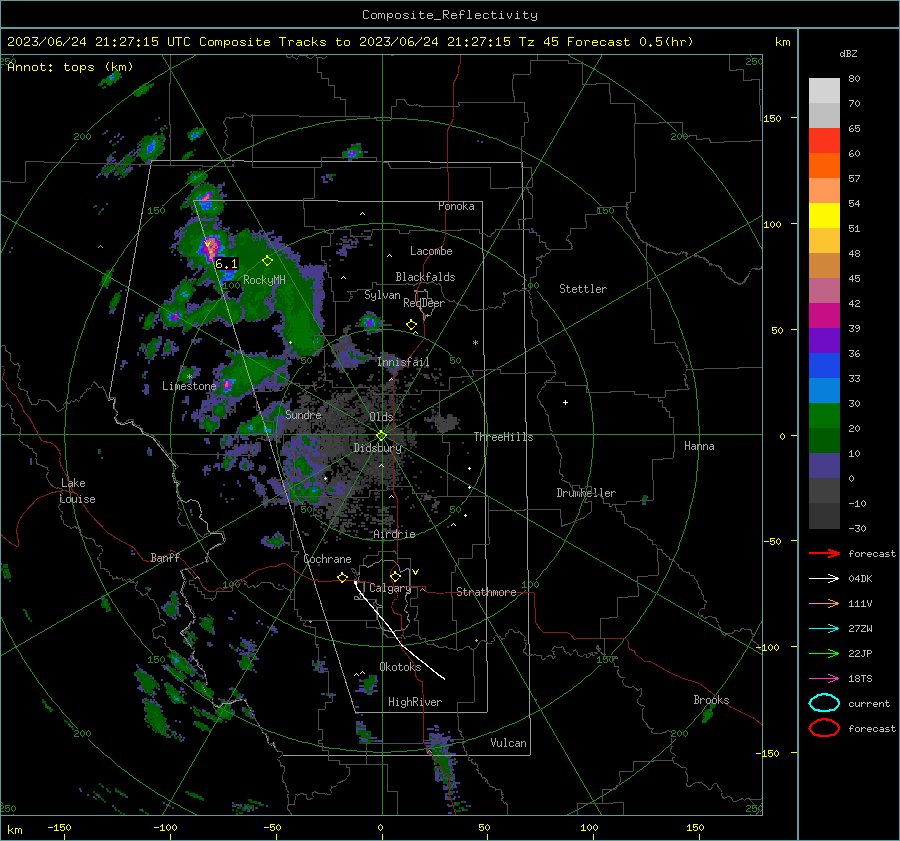Screen dimensions: 900x841
Task: Click the dBZ legend heading
Action: [x=848, y=54]
